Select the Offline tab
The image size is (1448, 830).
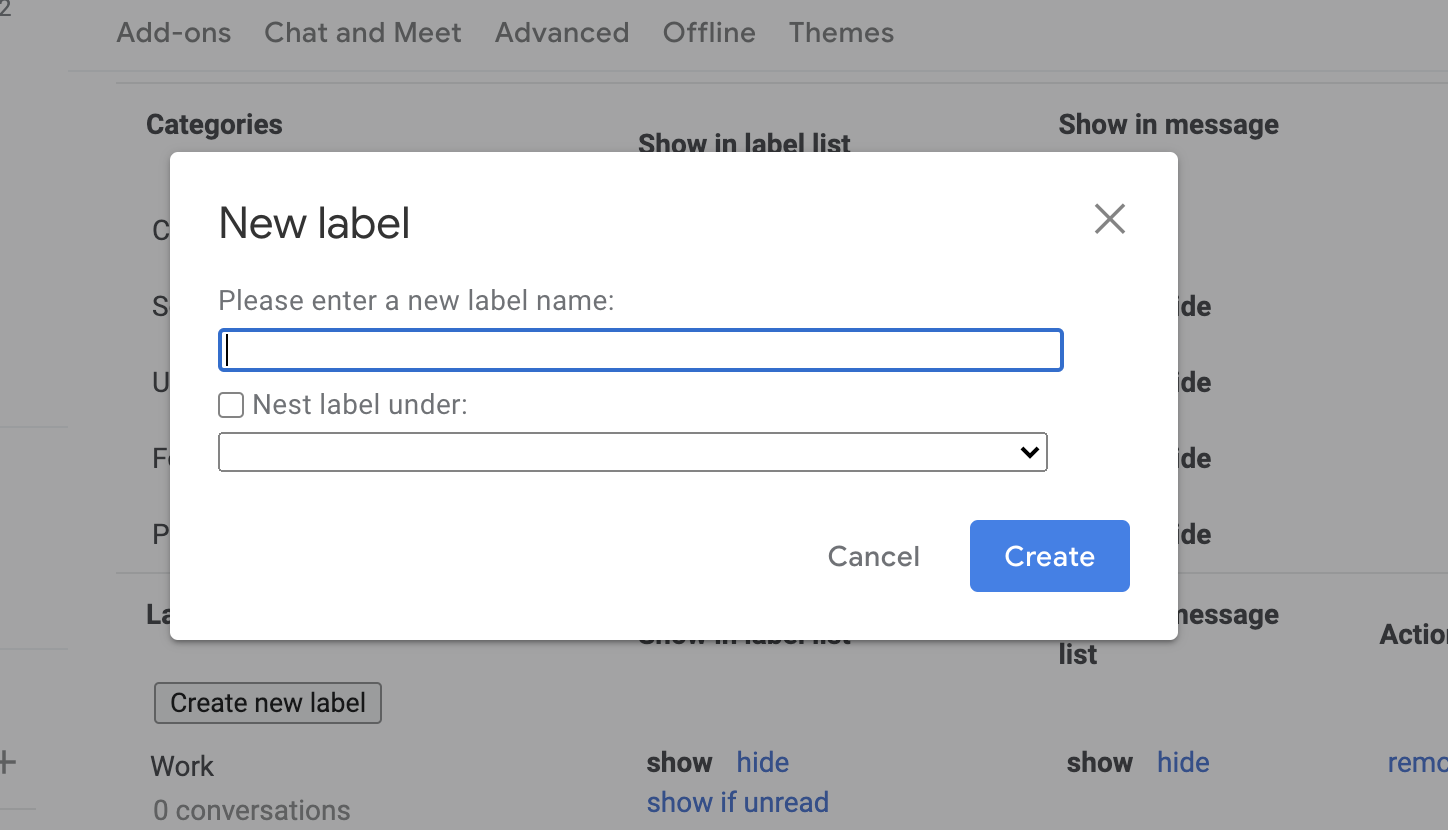(x=708, y=32)
